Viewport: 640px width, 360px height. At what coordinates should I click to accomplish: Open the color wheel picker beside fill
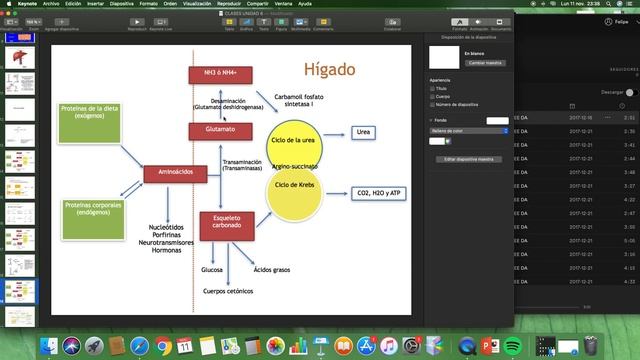click(448, 141)
